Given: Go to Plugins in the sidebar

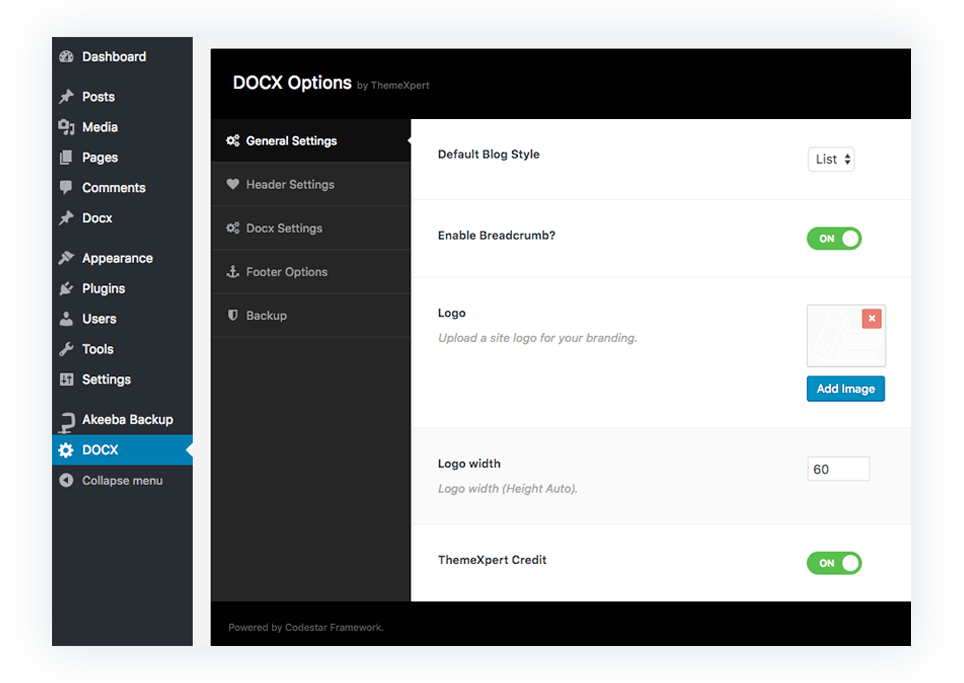Looking at the screenshot, I should (122, 288).
